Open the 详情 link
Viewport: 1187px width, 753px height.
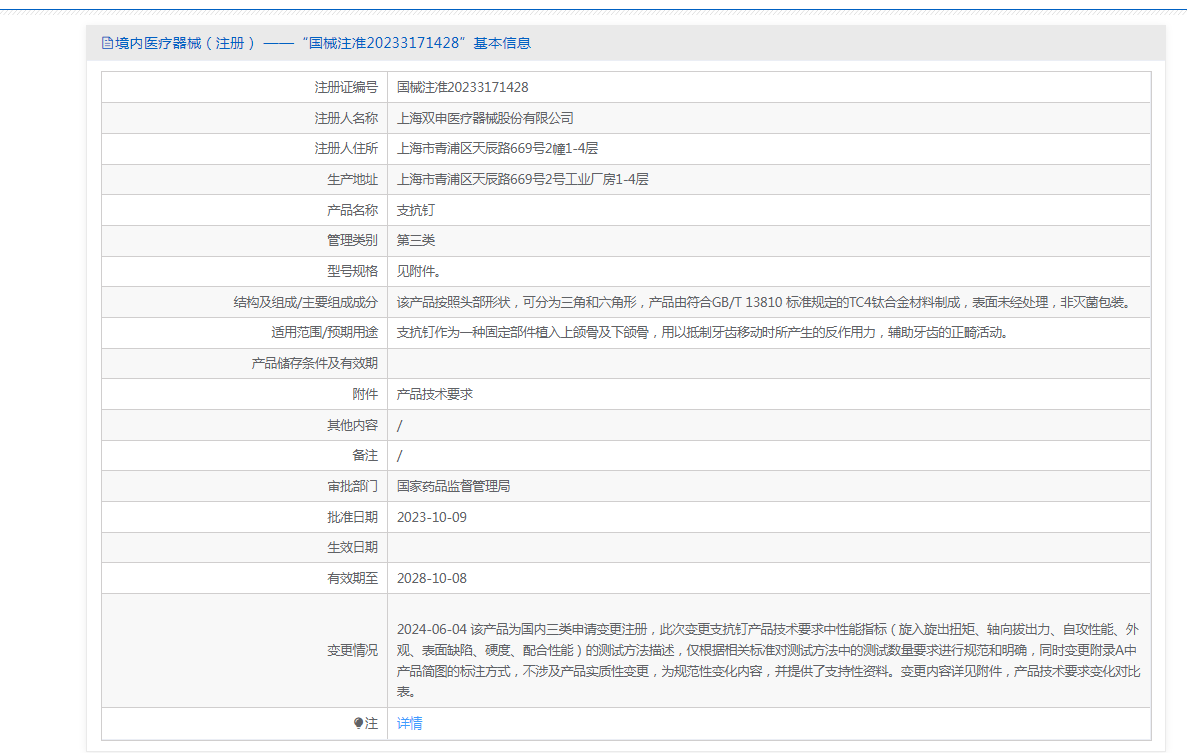[x=409, y=723]
